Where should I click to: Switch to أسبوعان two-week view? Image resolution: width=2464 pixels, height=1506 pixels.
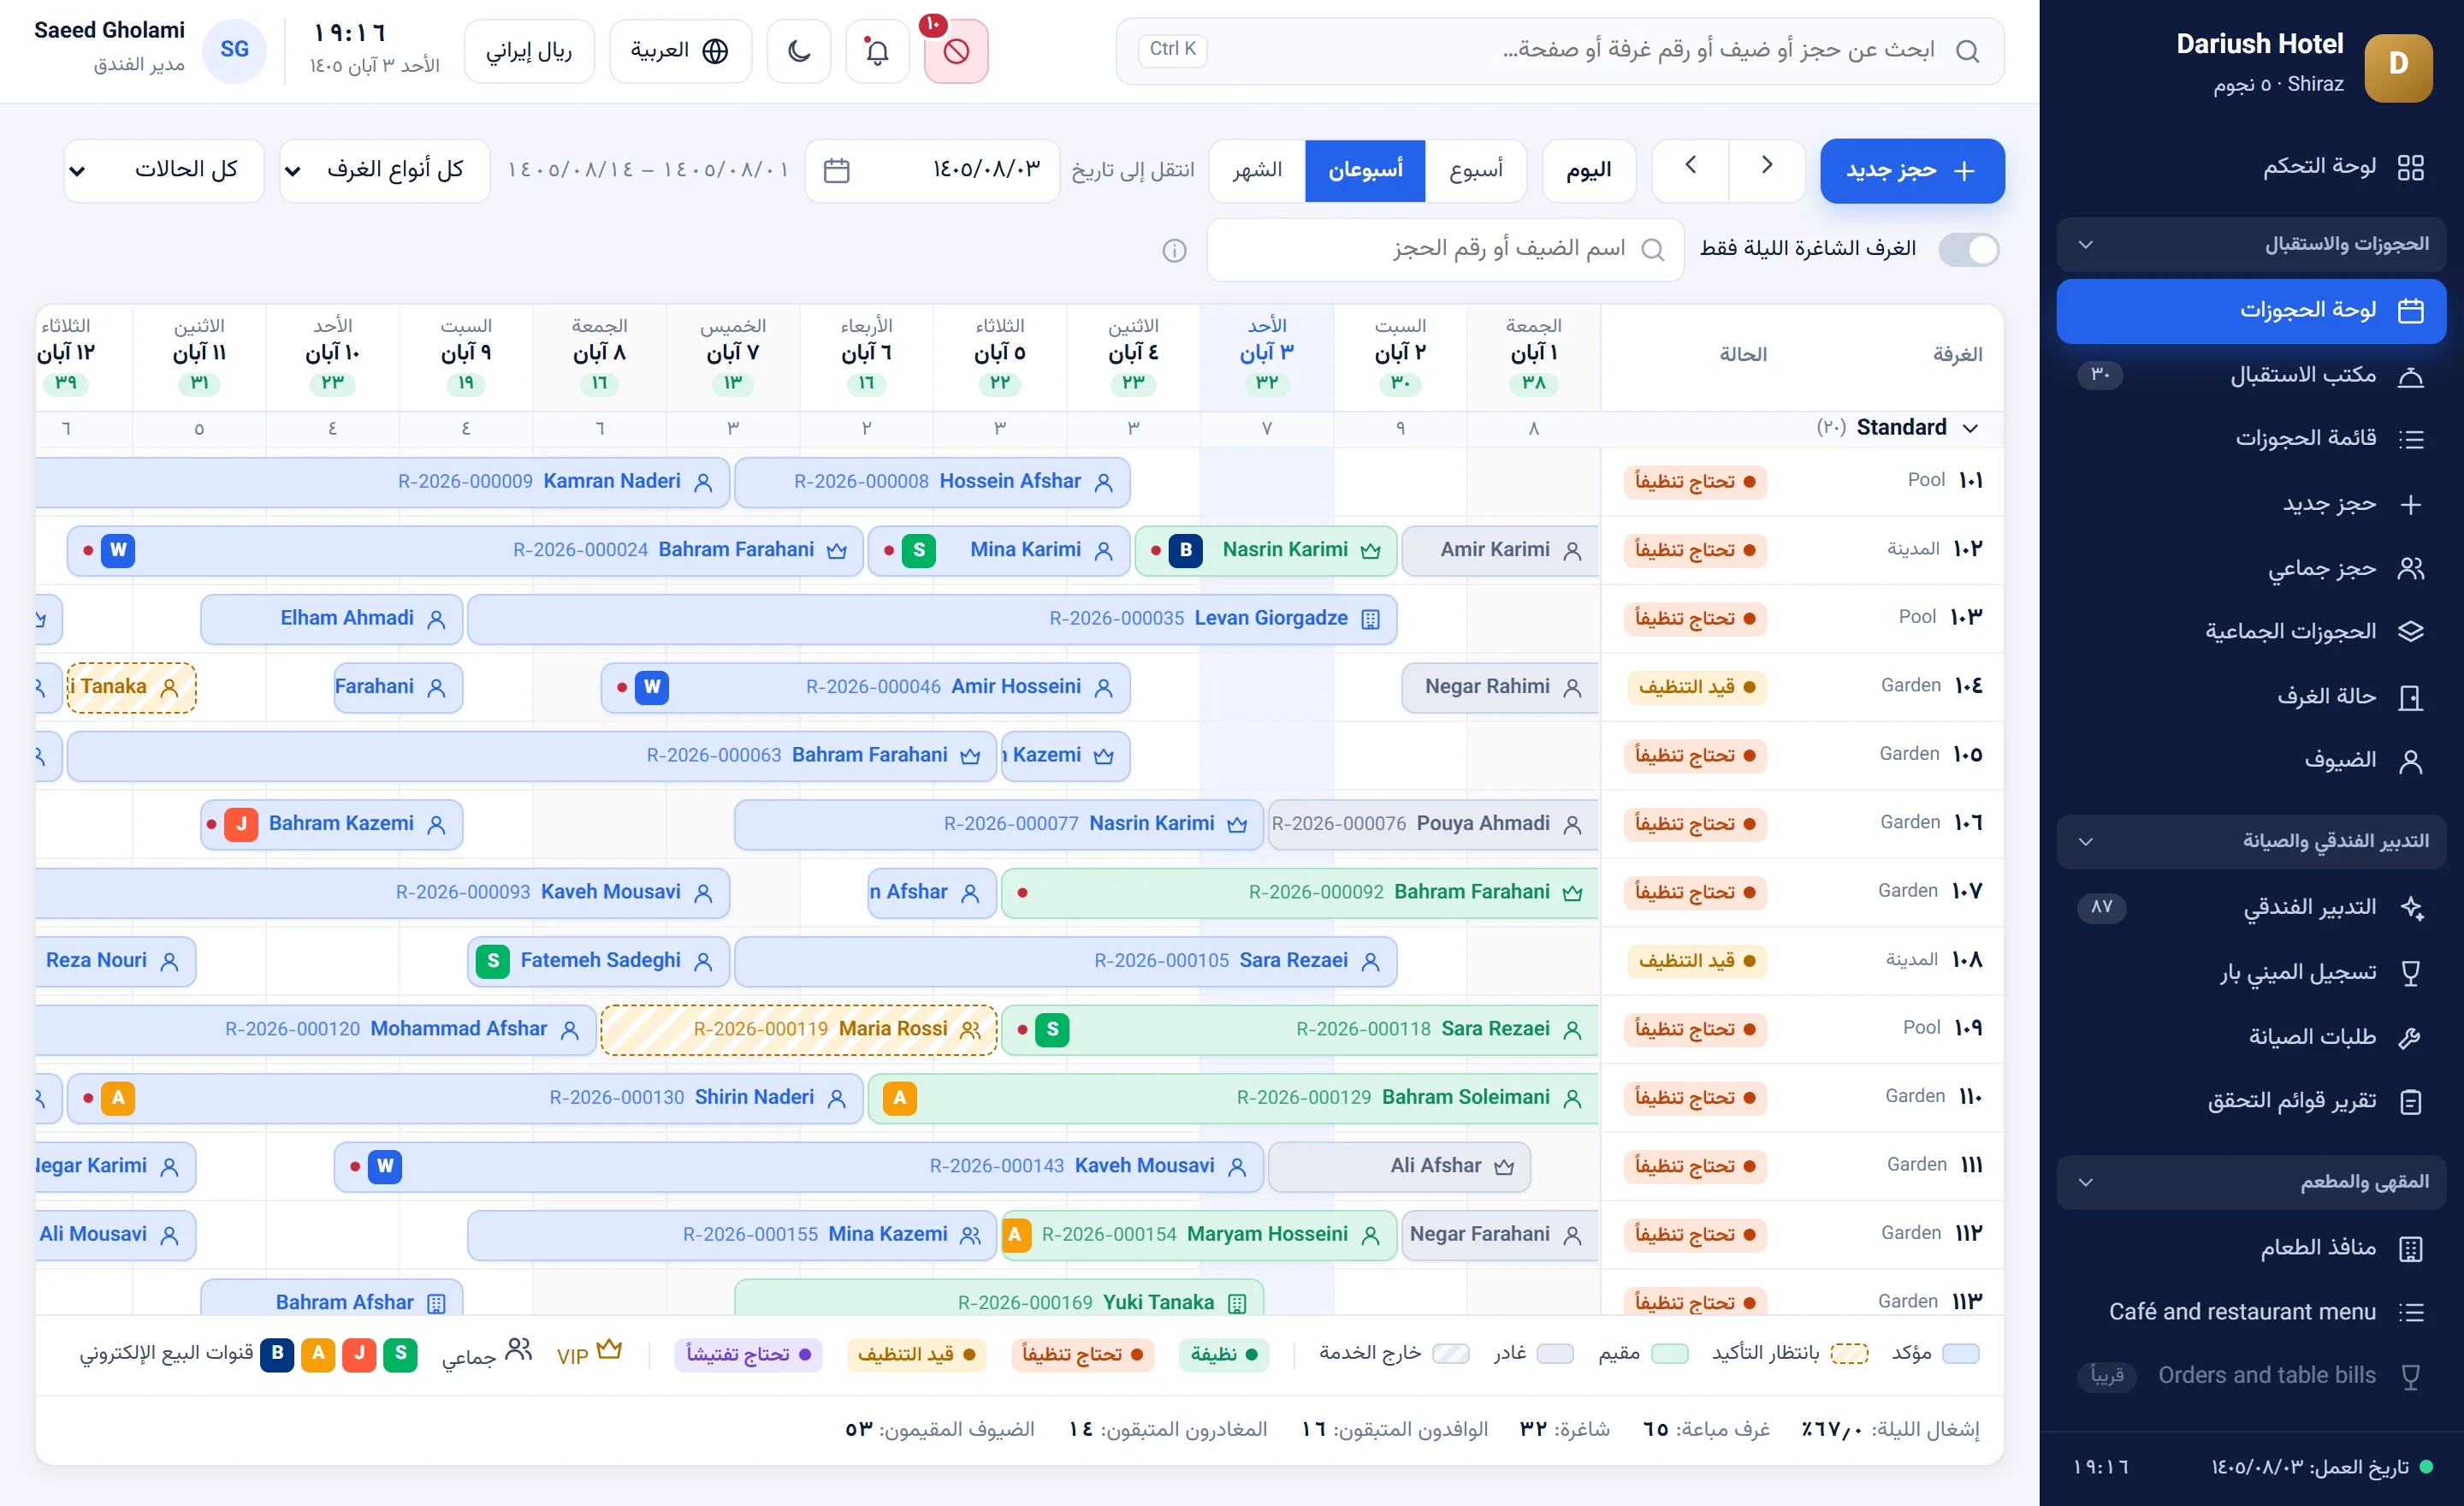click(x=1365, y=171)
